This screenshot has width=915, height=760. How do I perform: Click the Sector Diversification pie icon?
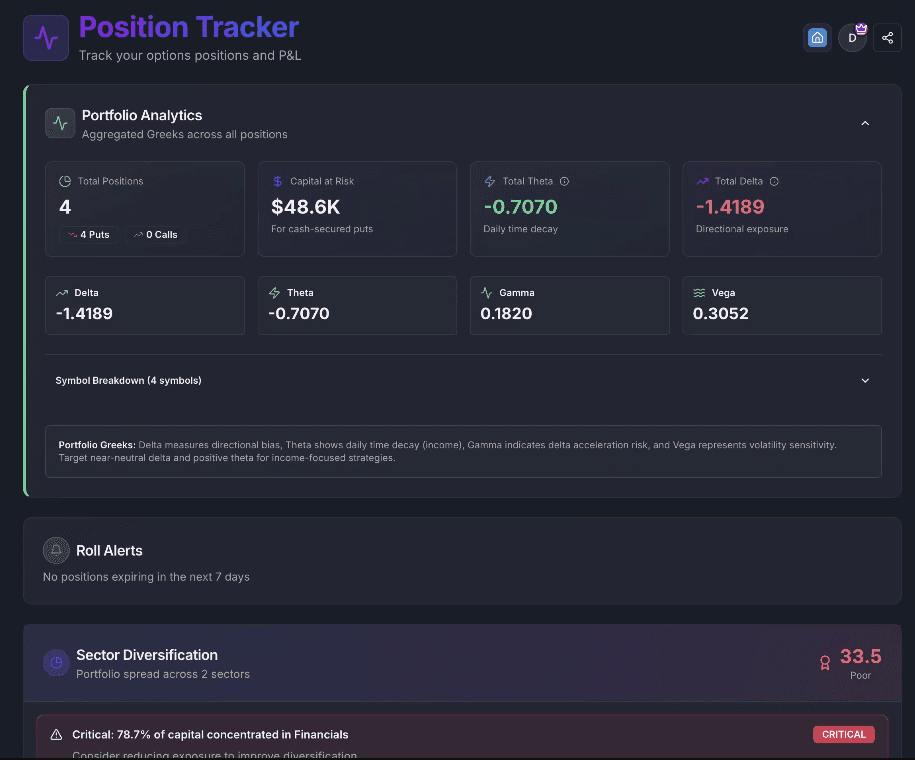[x=56, y=662]
